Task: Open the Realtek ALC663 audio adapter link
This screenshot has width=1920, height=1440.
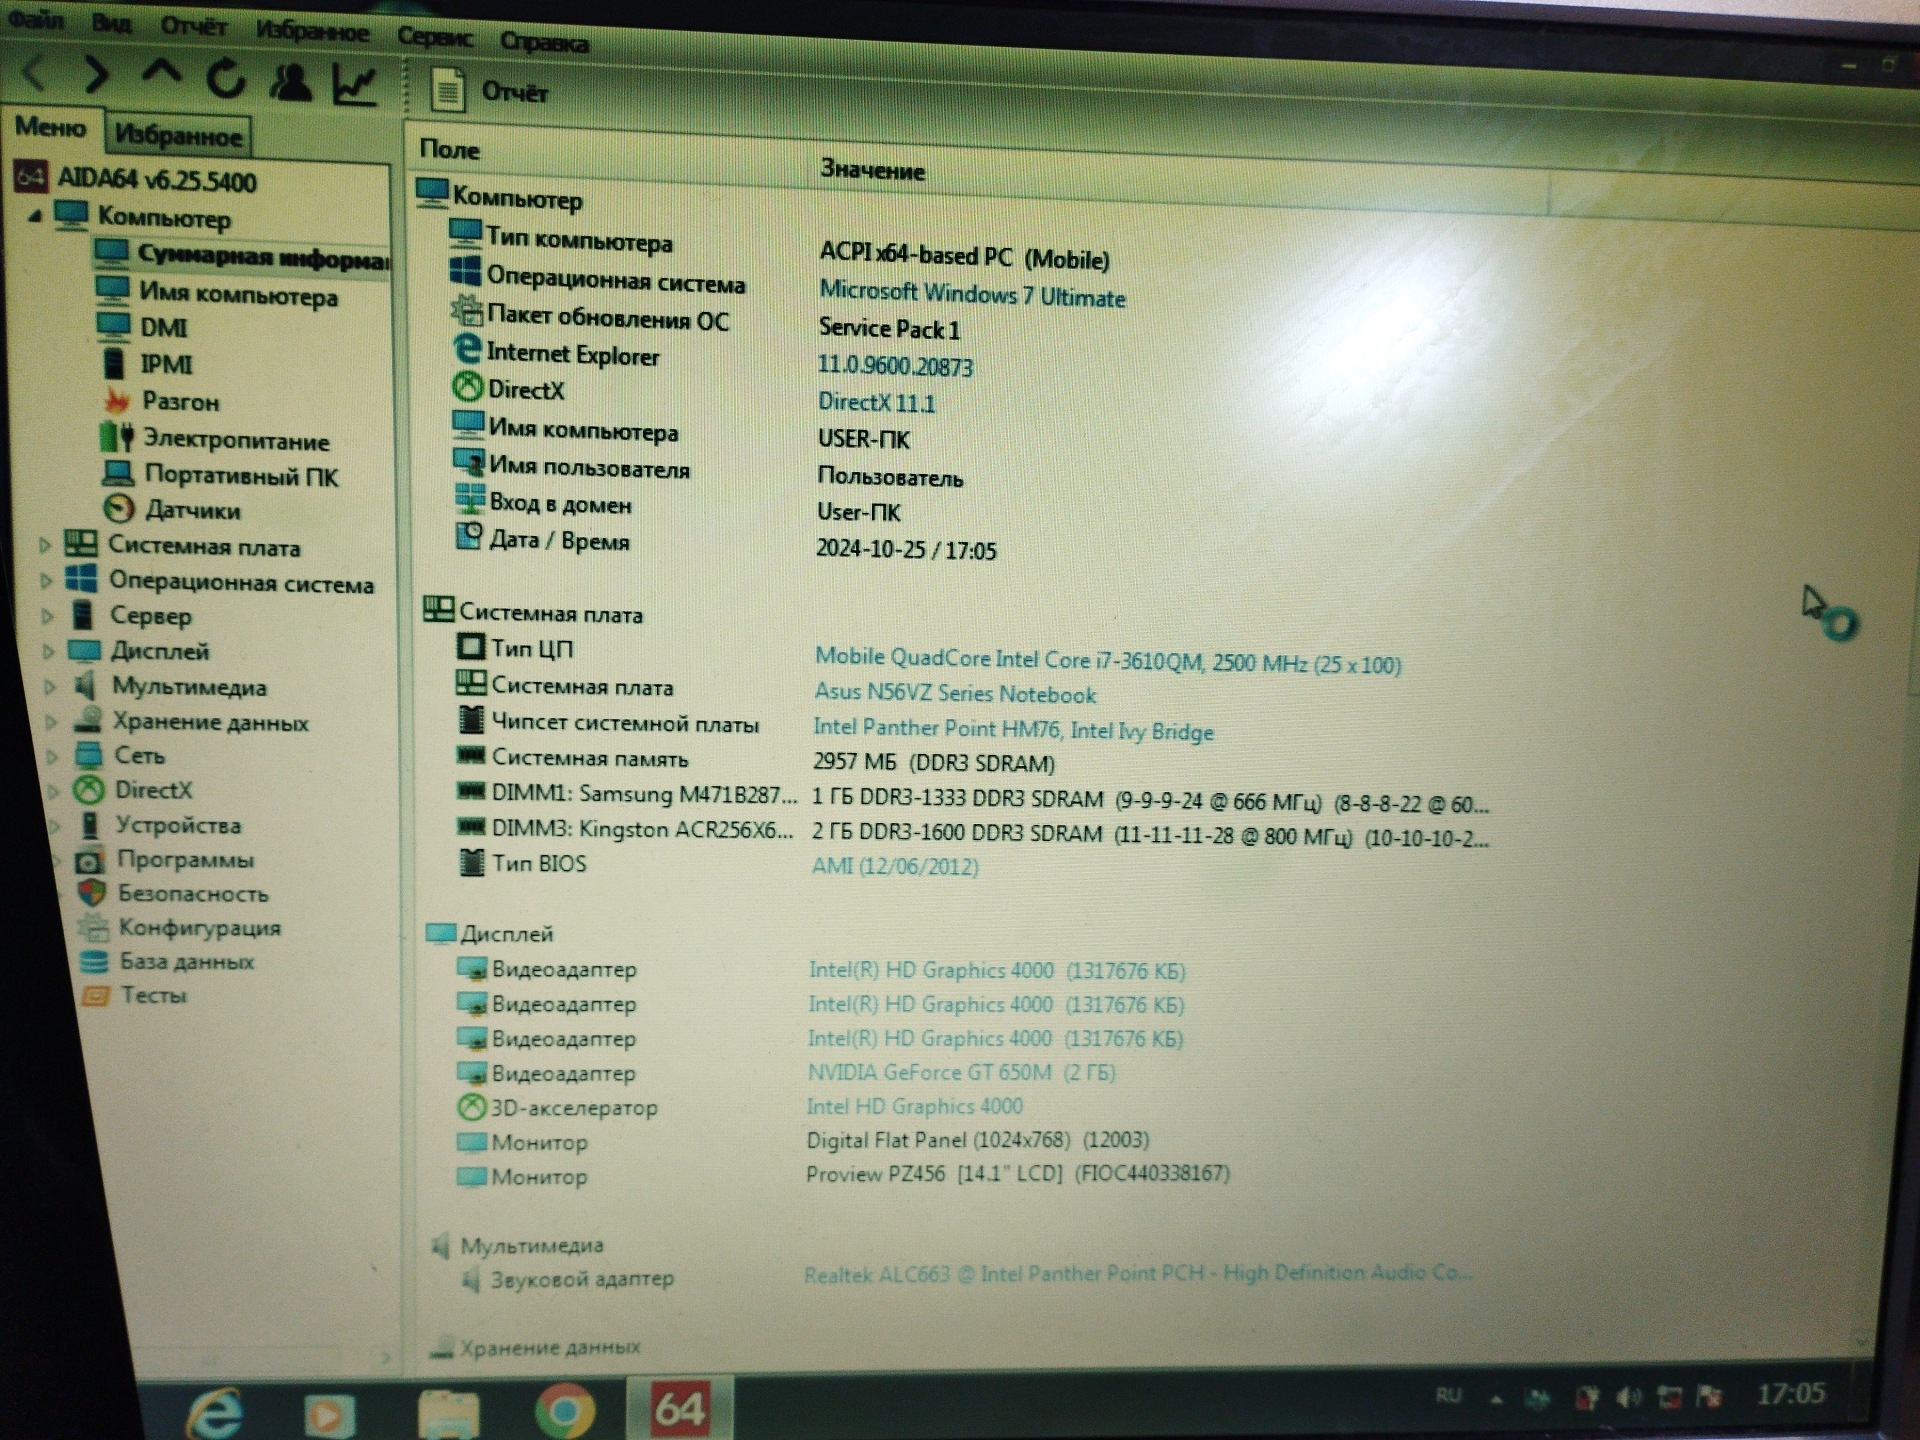Action: coord(1138,1274)
